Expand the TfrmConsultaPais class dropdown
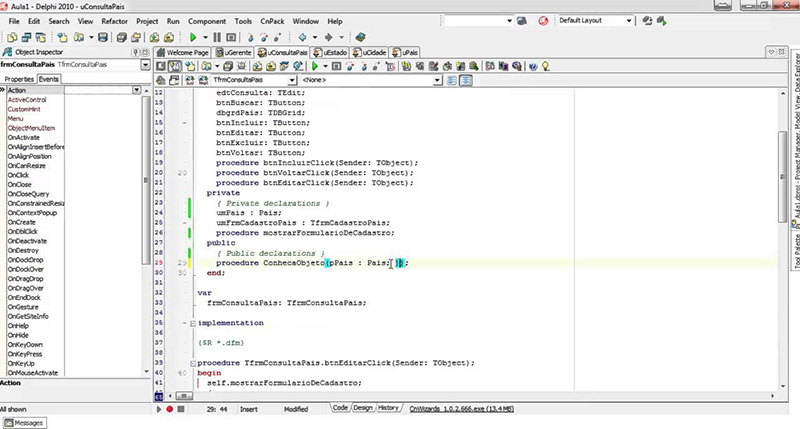This screenshot has height=429, width=800. click(291, 80)
